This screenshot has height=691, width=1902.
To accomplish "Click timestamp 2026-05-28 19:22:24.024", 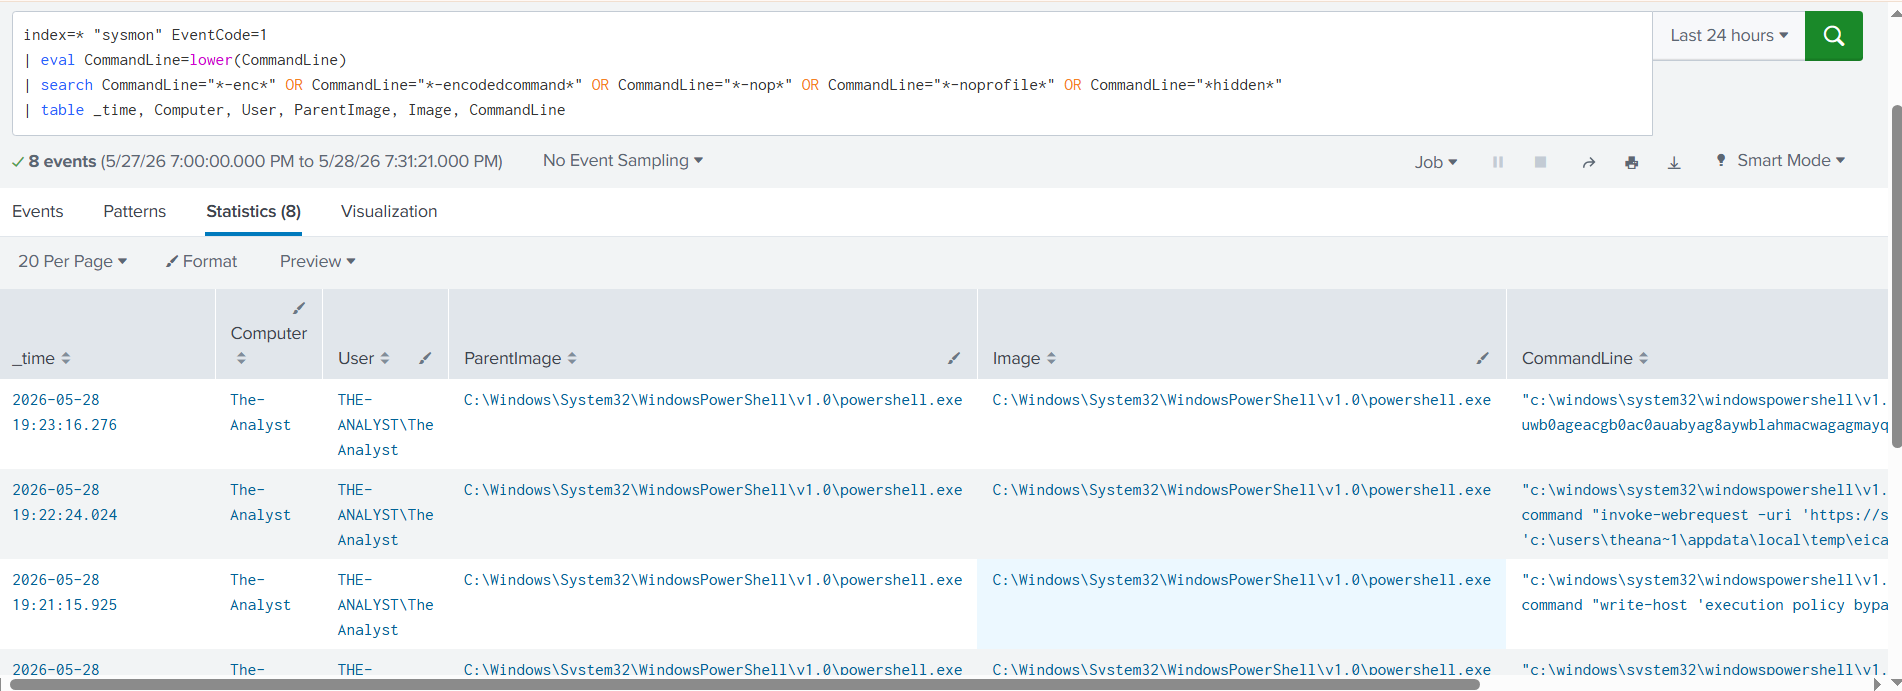I will tap(64, 502).
